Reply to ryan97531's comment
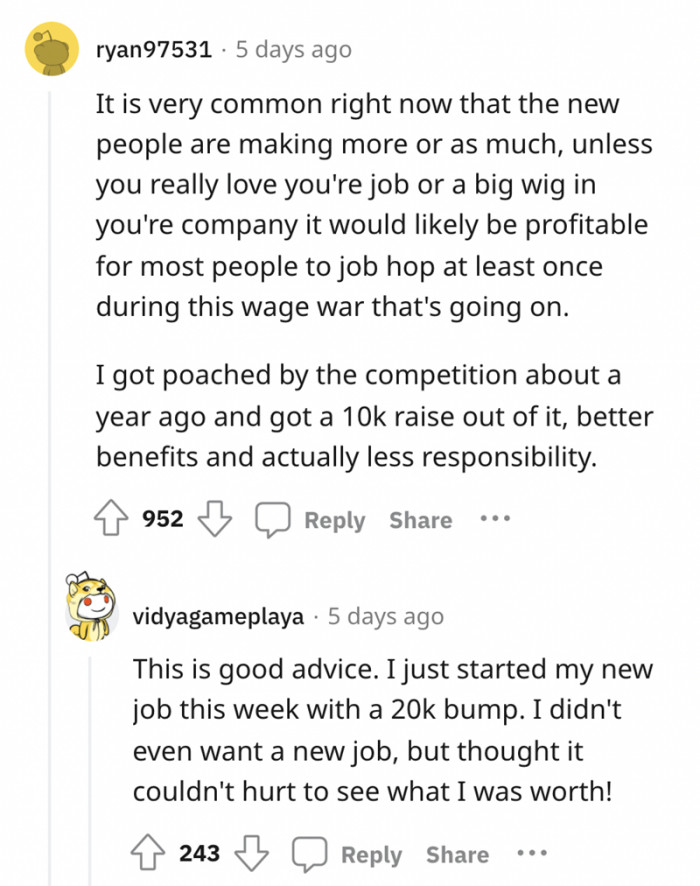 [x=334, y=519]
